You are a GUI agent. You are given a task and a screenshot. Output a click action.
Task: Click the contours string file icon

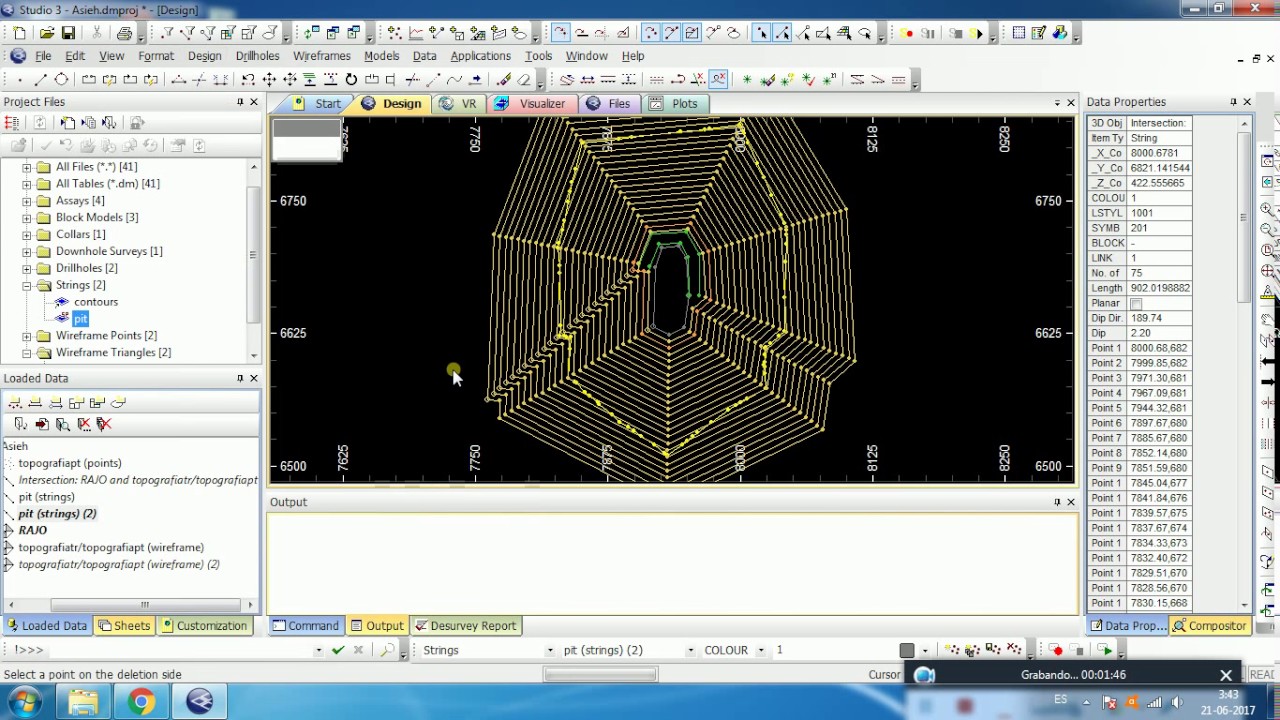[62, 302]
